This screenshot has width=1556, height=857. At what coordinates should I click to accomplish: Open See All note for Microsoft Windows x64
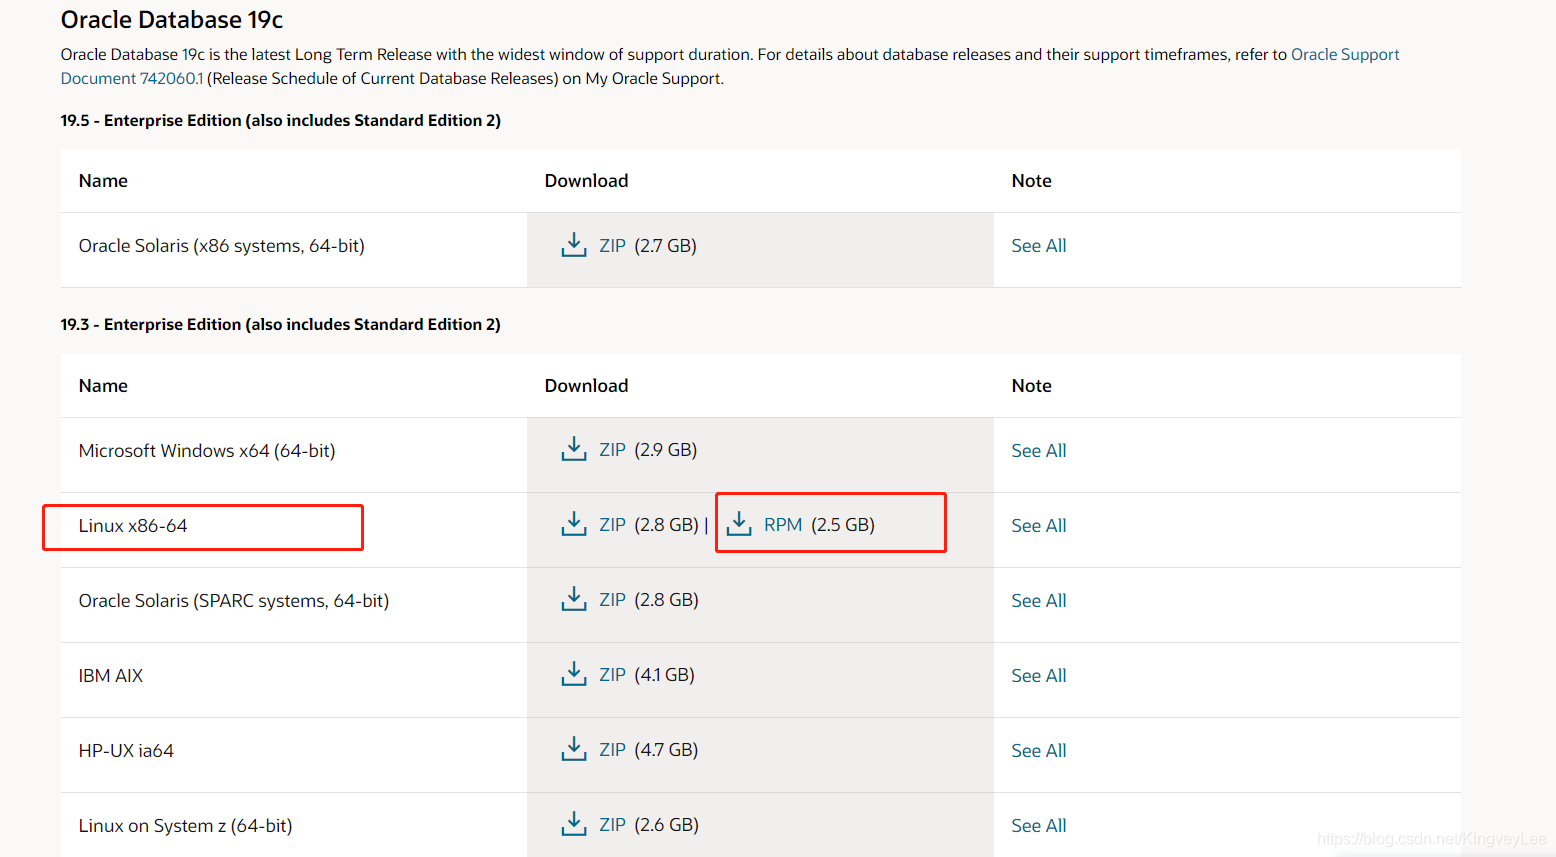pos(1039,451)
